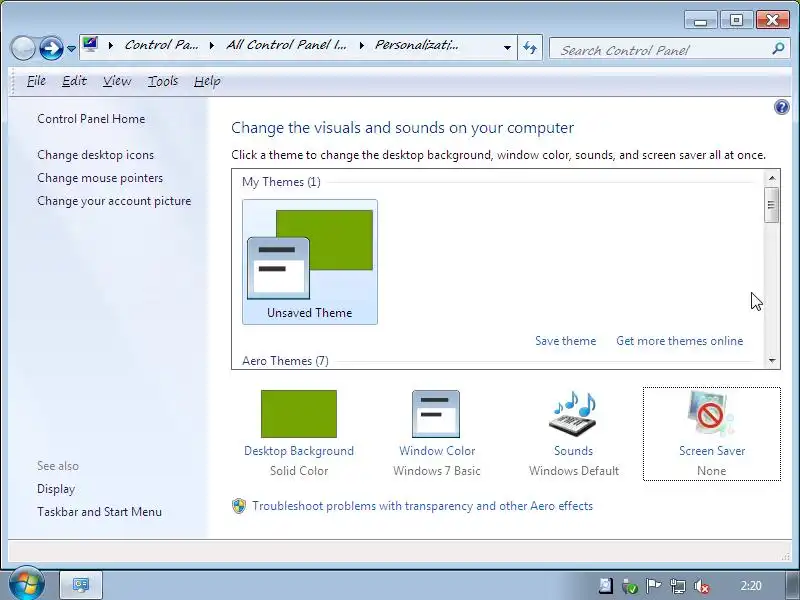Viewport: 800px width, 600px height.
Task: Click the Aero Themes (7) group heading
Action: [285, 361]
